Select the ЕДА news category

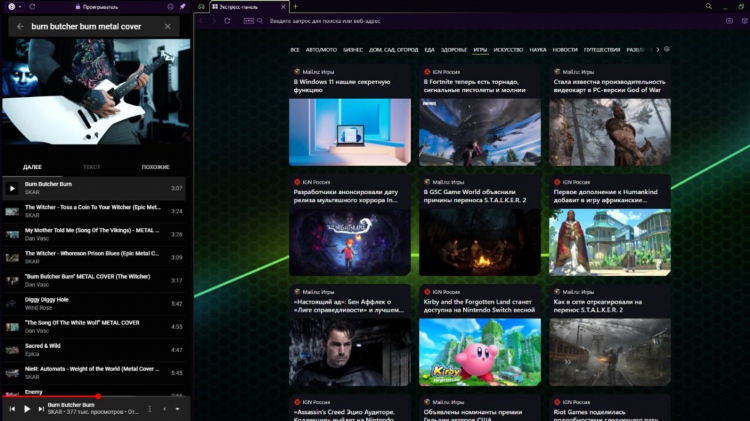pos(430,50)
